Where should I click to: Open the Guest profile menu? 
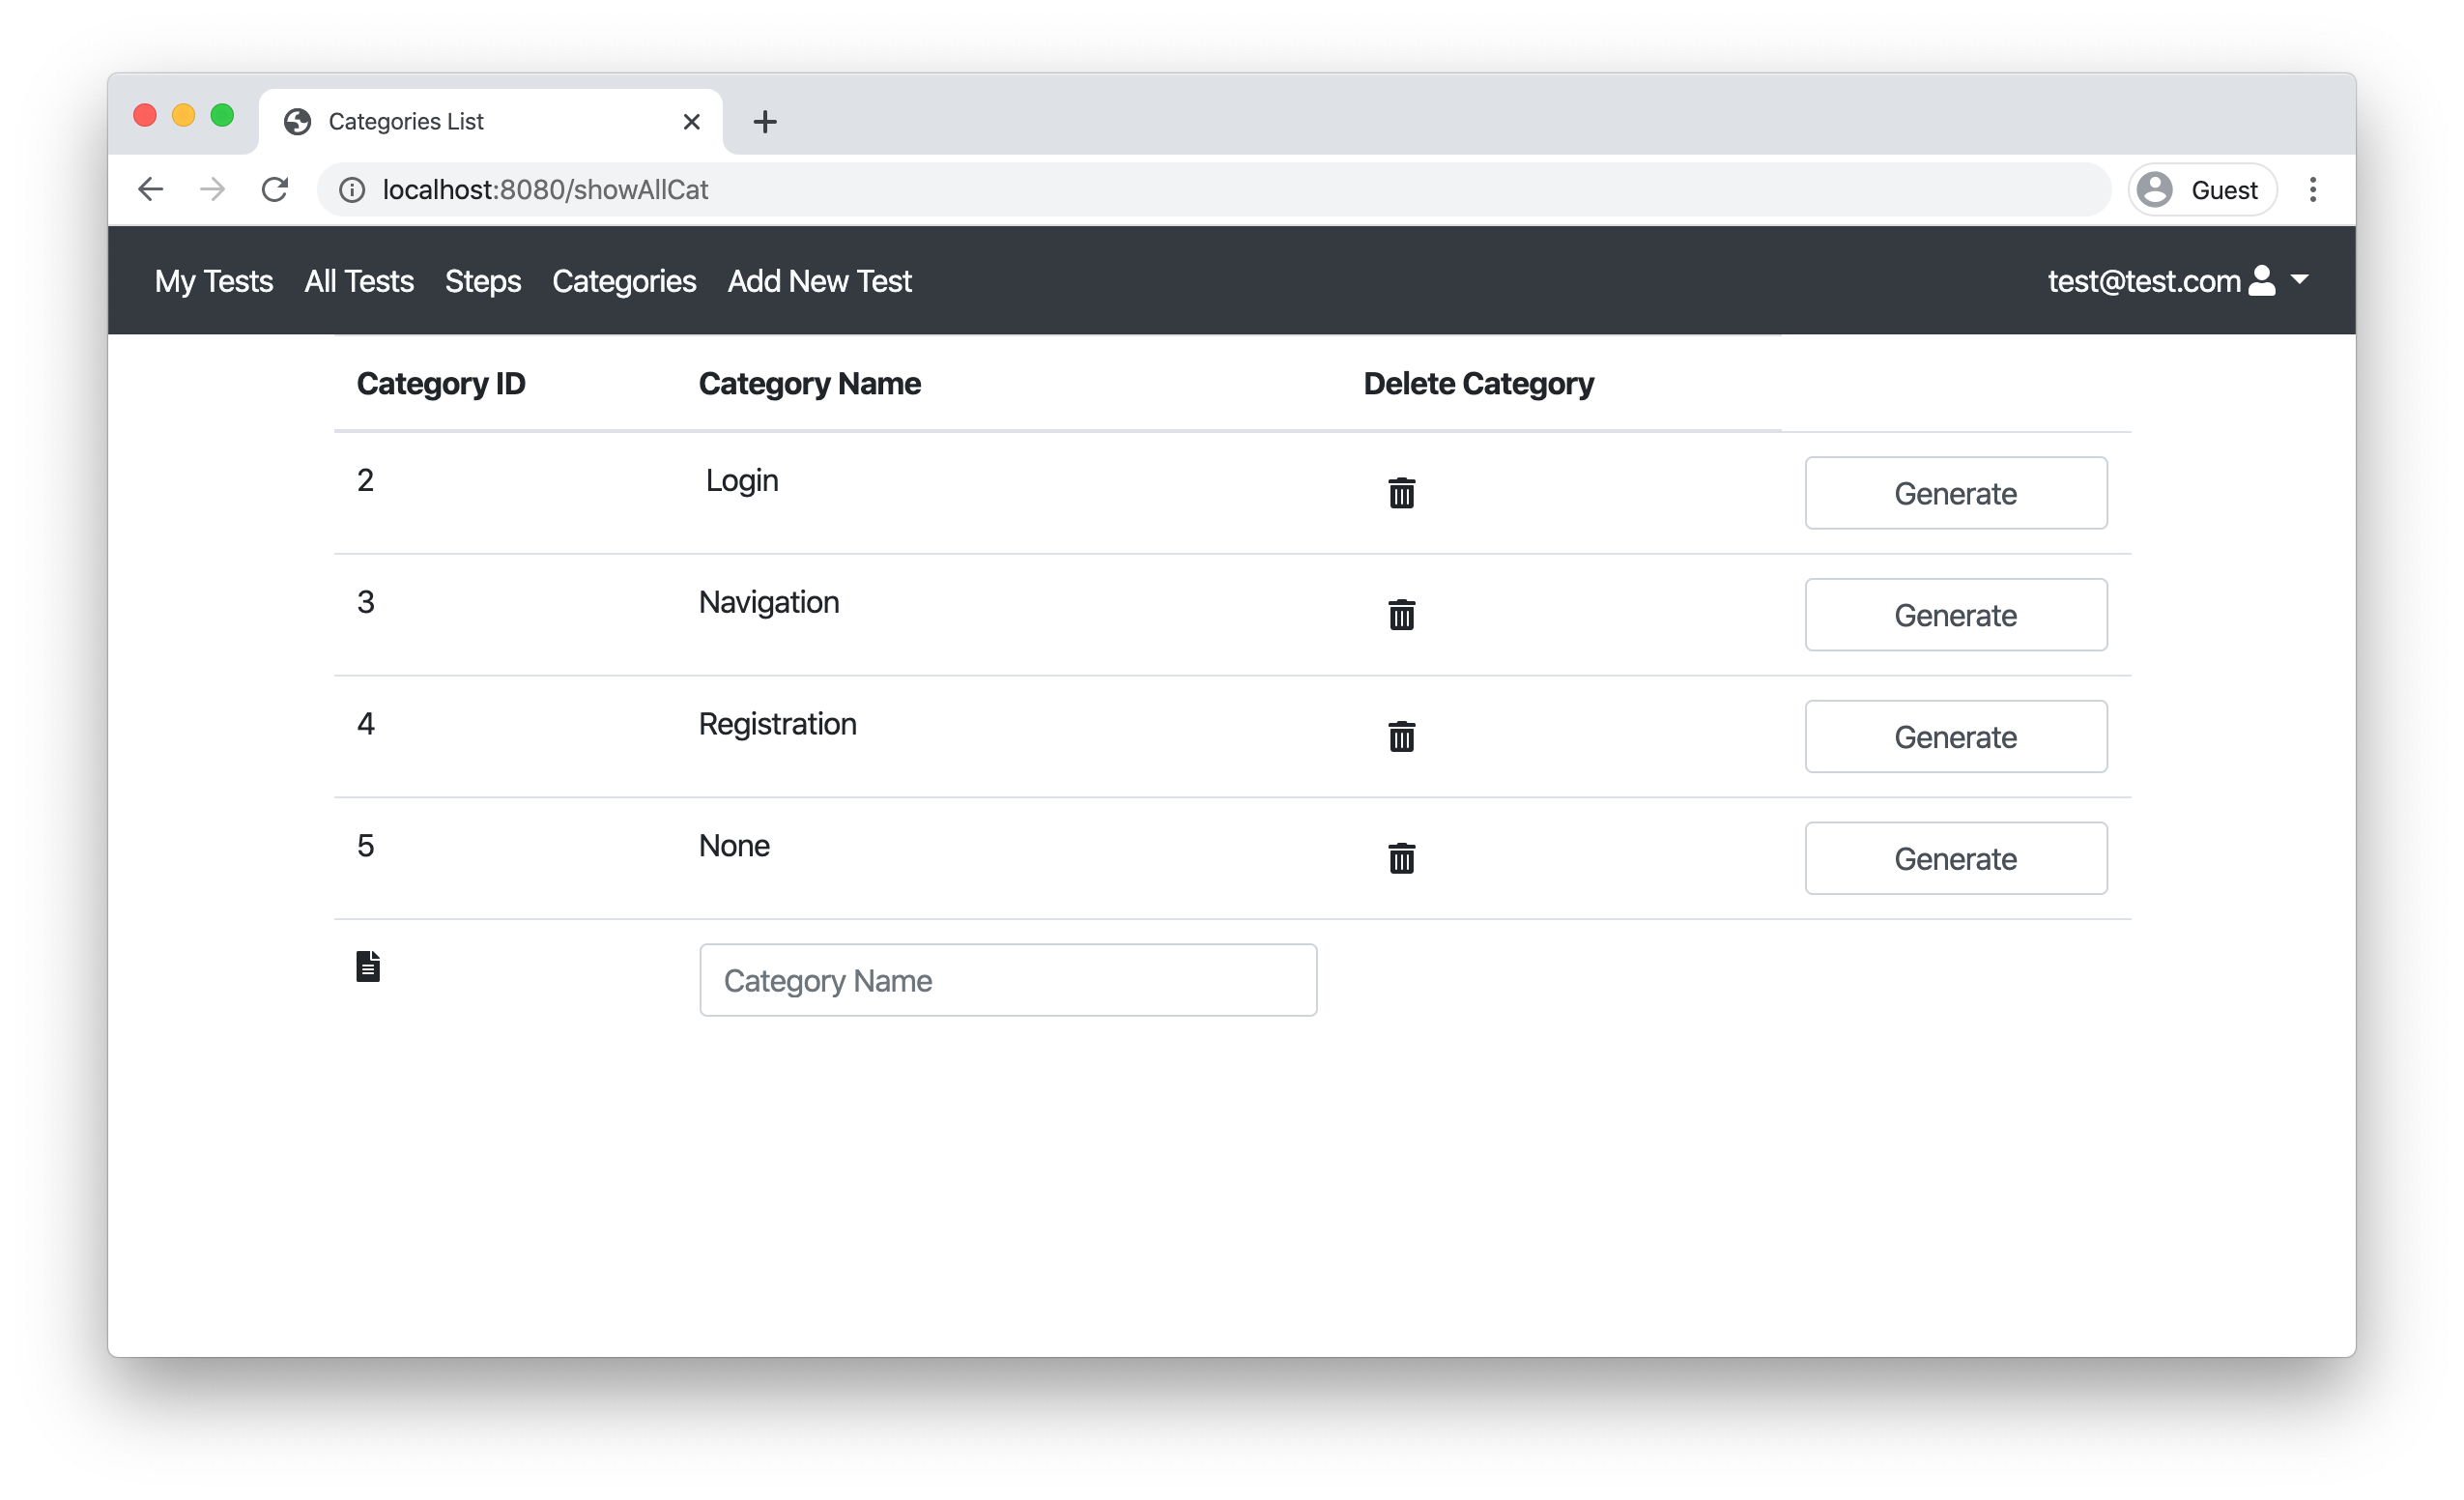pyautogui.click(x=2201, y=190)
